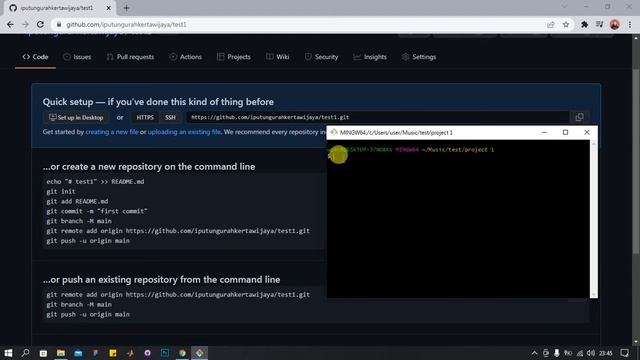Open the Wiki tab
This screenshot has height=360, width=640.
click(x=278, y=57)
